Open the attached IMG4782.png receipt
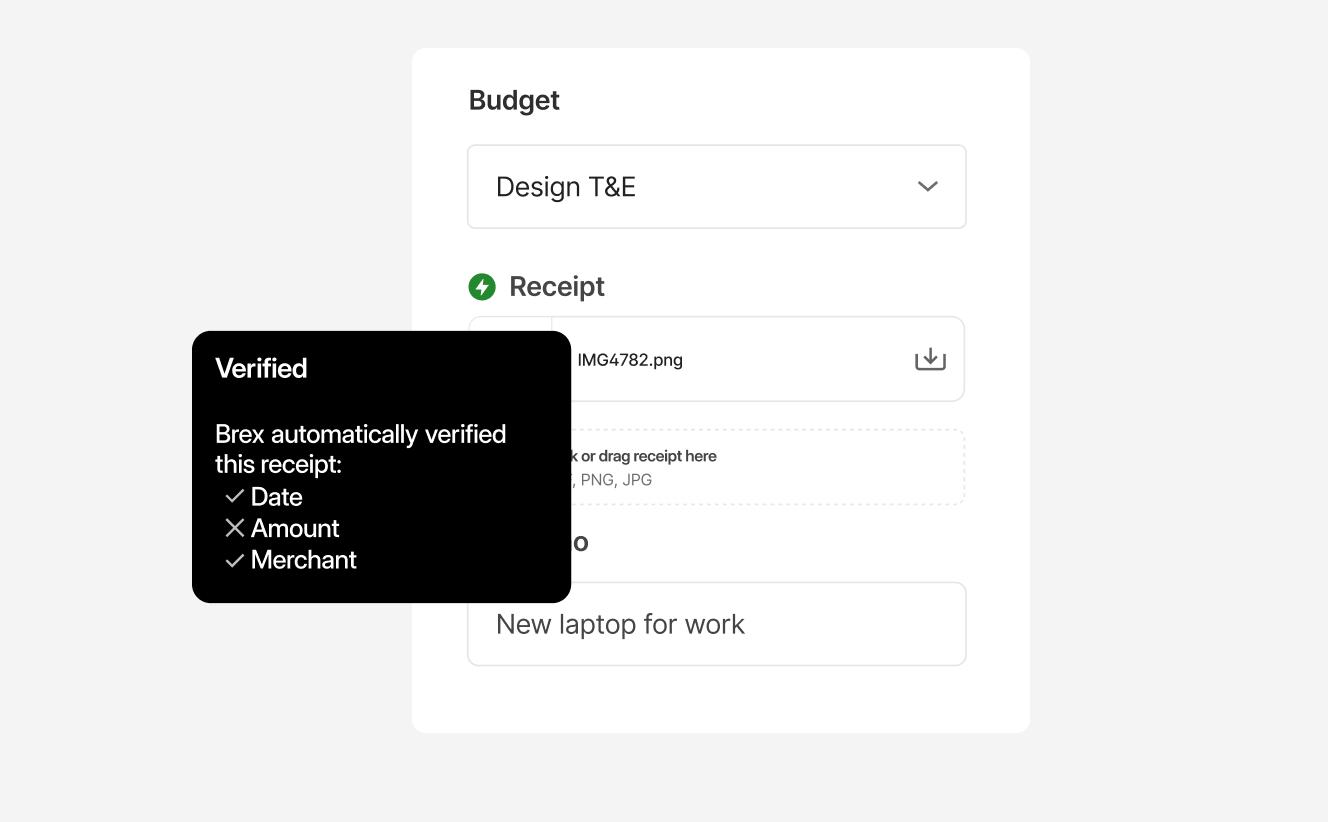1328x822 pixels. point(629,359)
